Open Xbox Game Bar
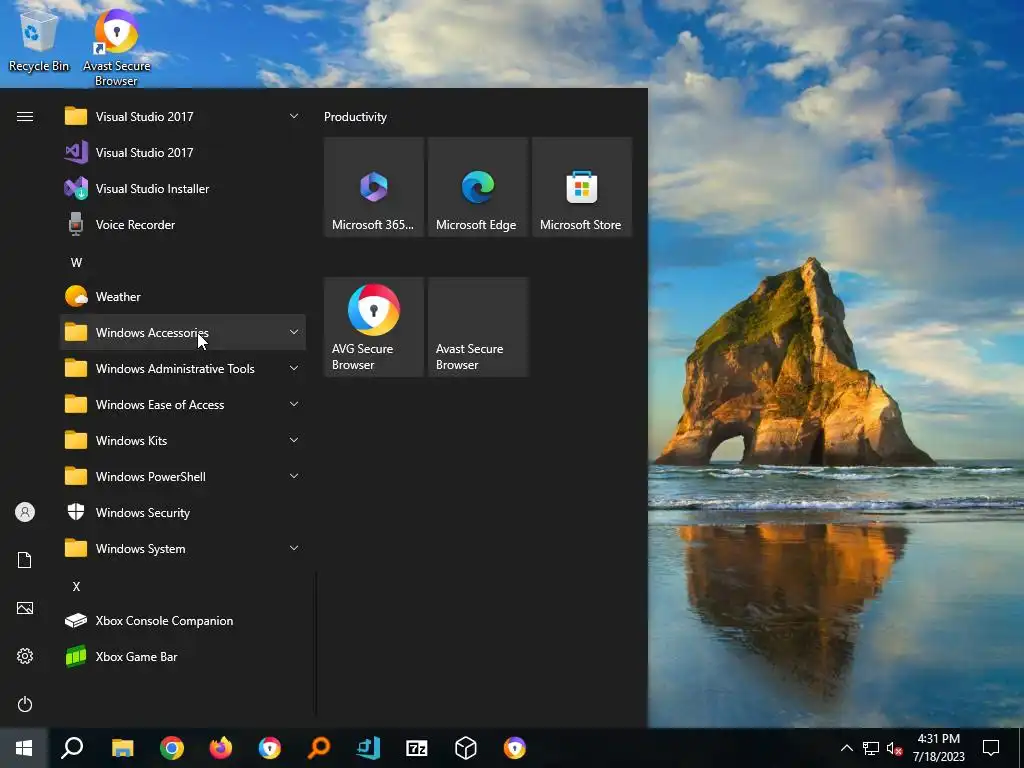This screenshot has height=768, width=1024. pyautogui.click(x=183, y=656)
